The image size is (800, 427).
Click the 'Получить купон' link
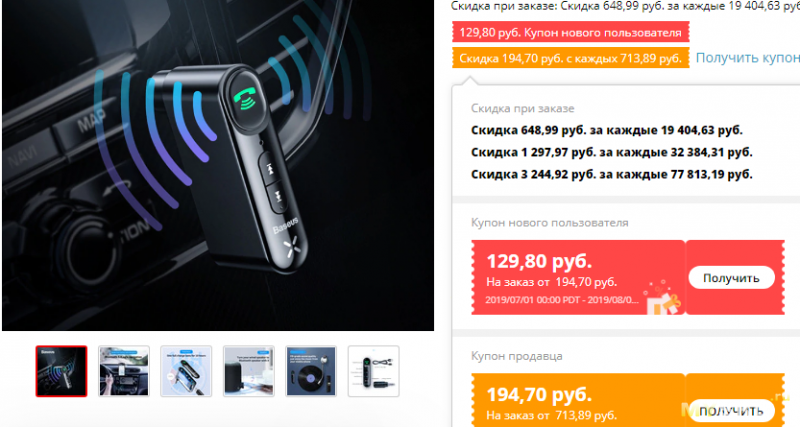747,58
